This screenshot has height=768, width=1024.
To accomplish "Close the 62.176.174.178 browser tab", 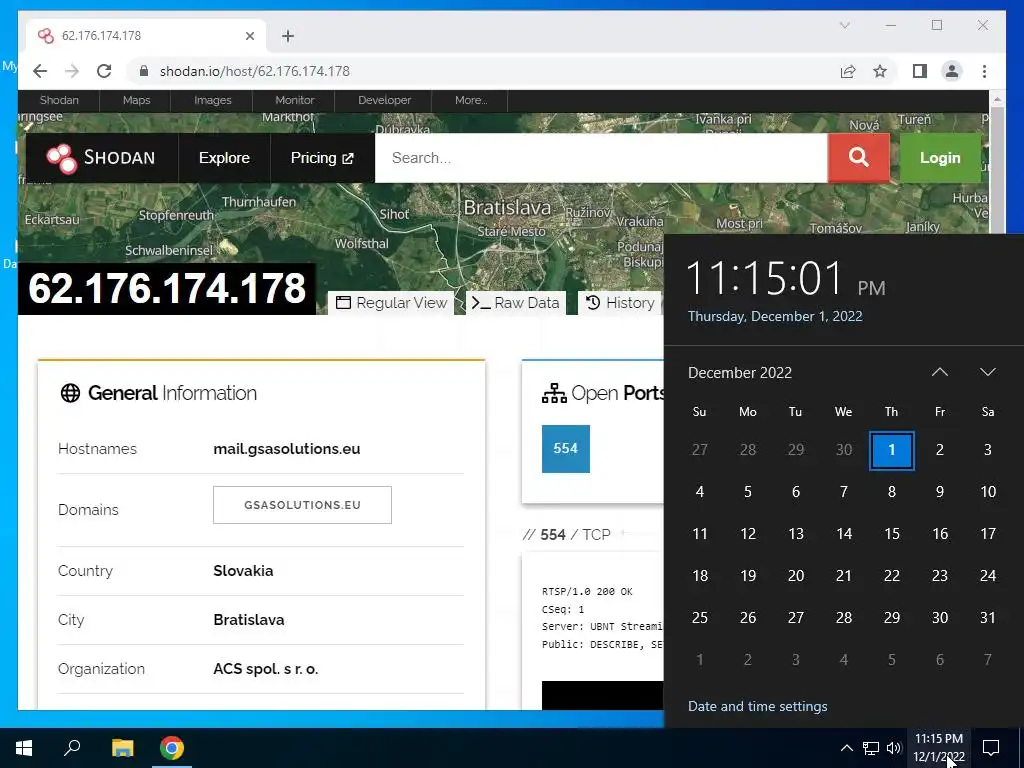I will click(249, 36).
